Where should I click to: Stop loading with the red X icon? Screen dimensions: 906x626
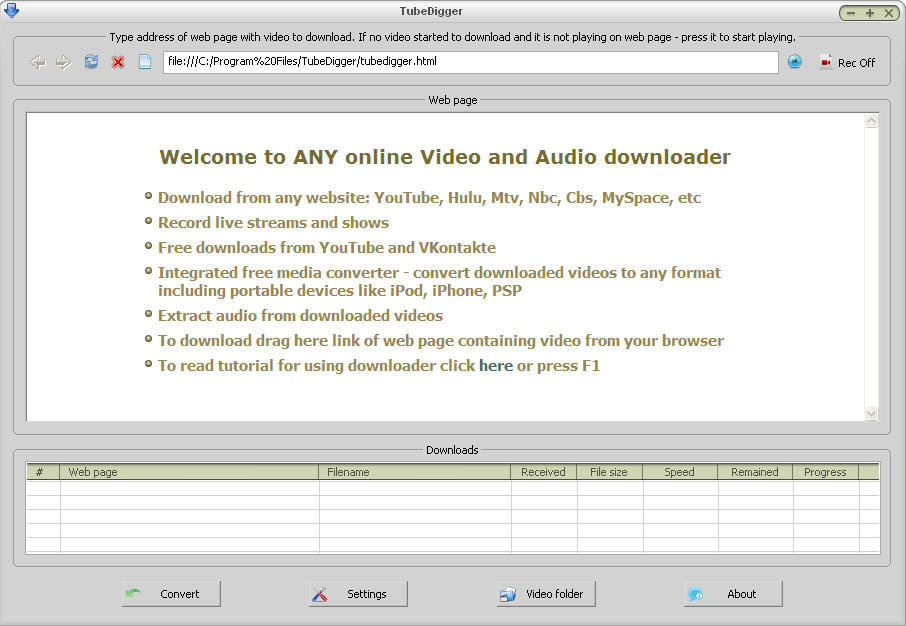pyautogui.click(x=118, y=62)
